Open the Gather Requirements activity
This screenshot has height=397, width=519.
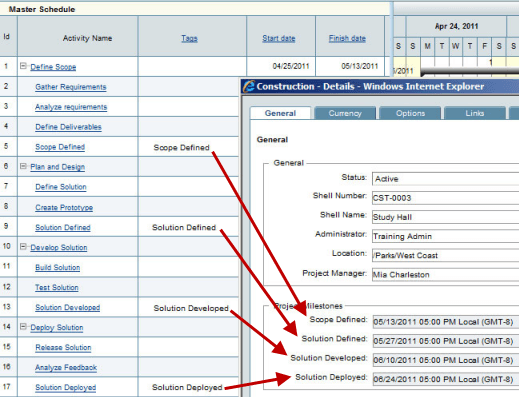pyautogui.click(x=71, y=87)
